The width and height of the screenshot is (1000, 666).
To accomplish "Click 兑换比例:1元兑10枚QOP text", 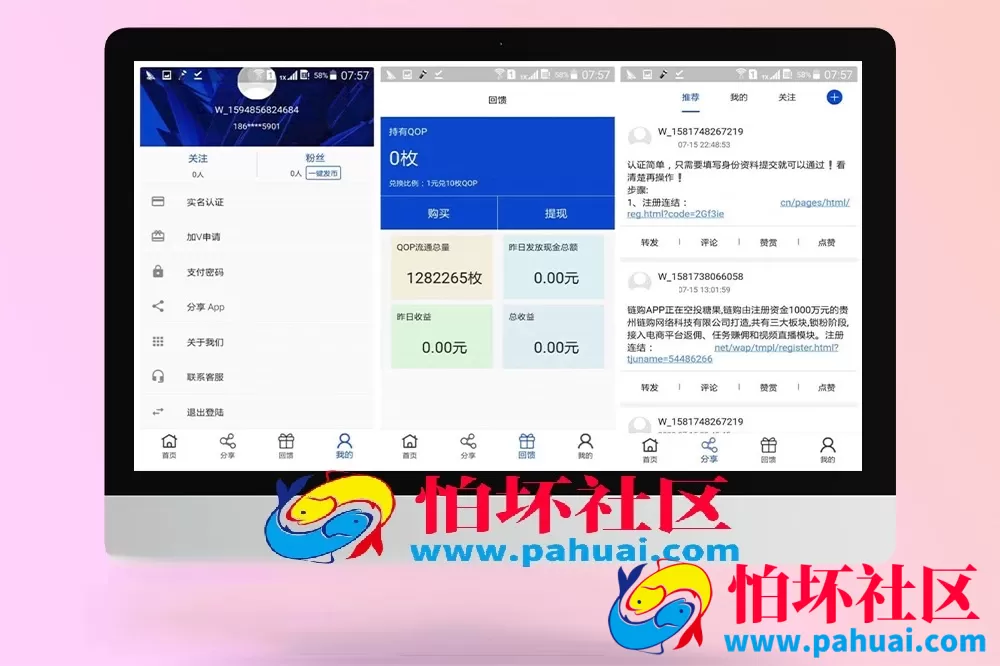I will [x=433, y=183].
